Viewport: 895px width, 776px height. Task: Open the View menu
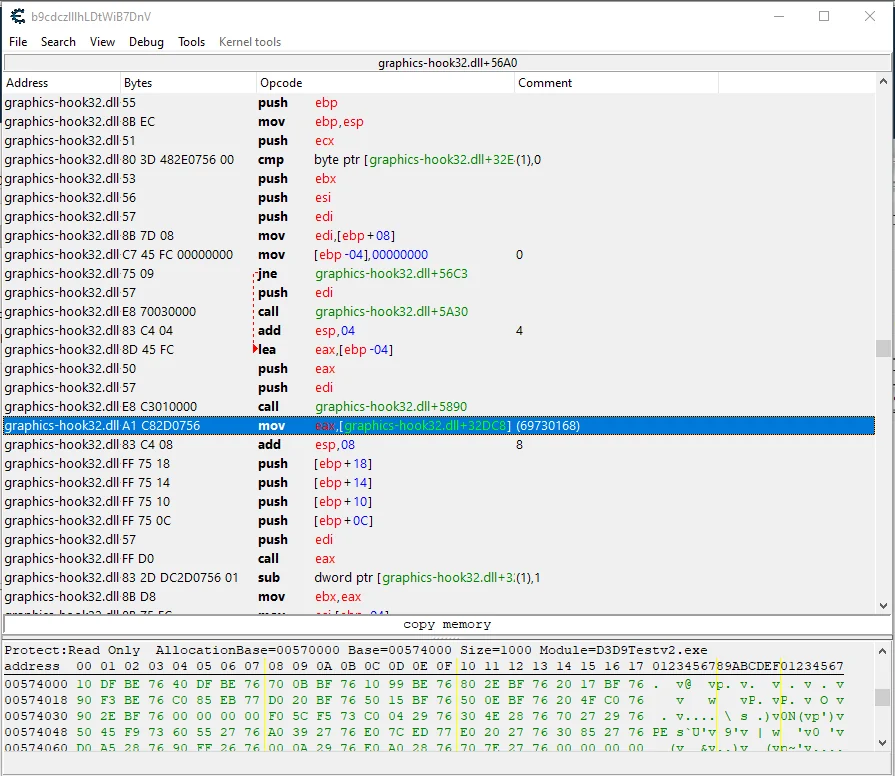(102, 42)
